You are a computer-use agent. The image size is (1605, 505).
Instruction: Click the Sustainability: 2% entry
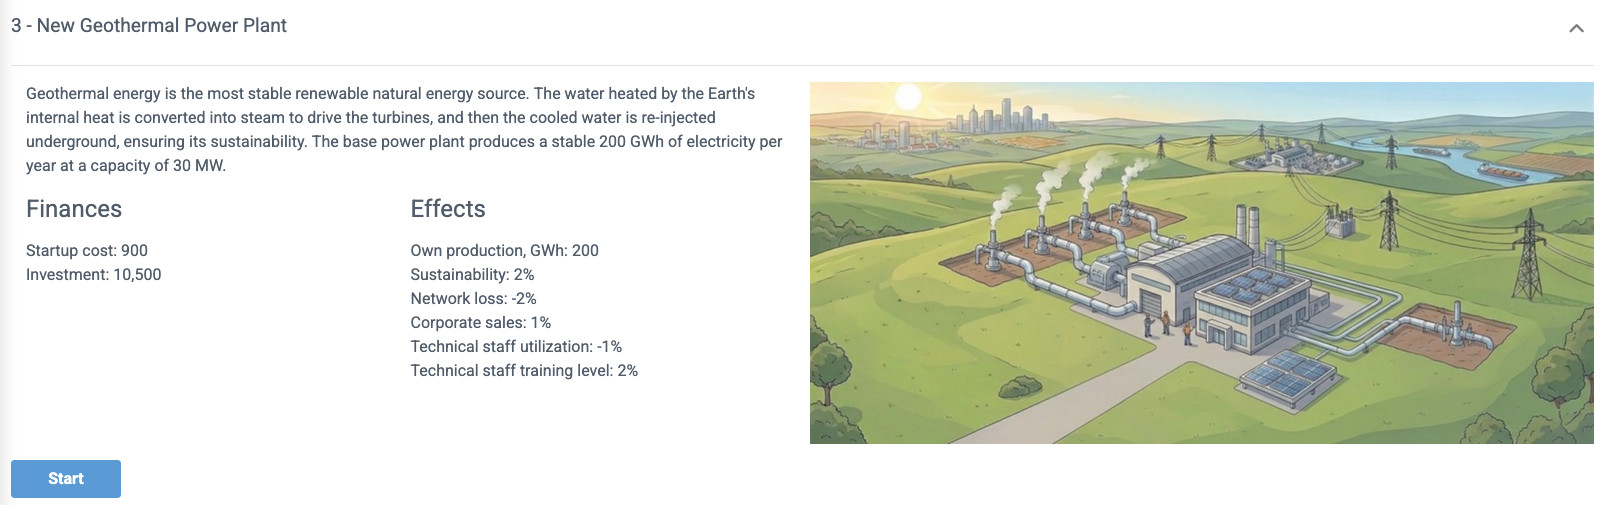[472, 275]
